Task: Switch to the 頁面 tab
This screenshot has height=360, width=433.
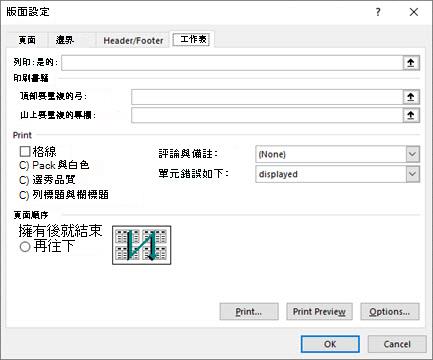Action: pos(27,40)
